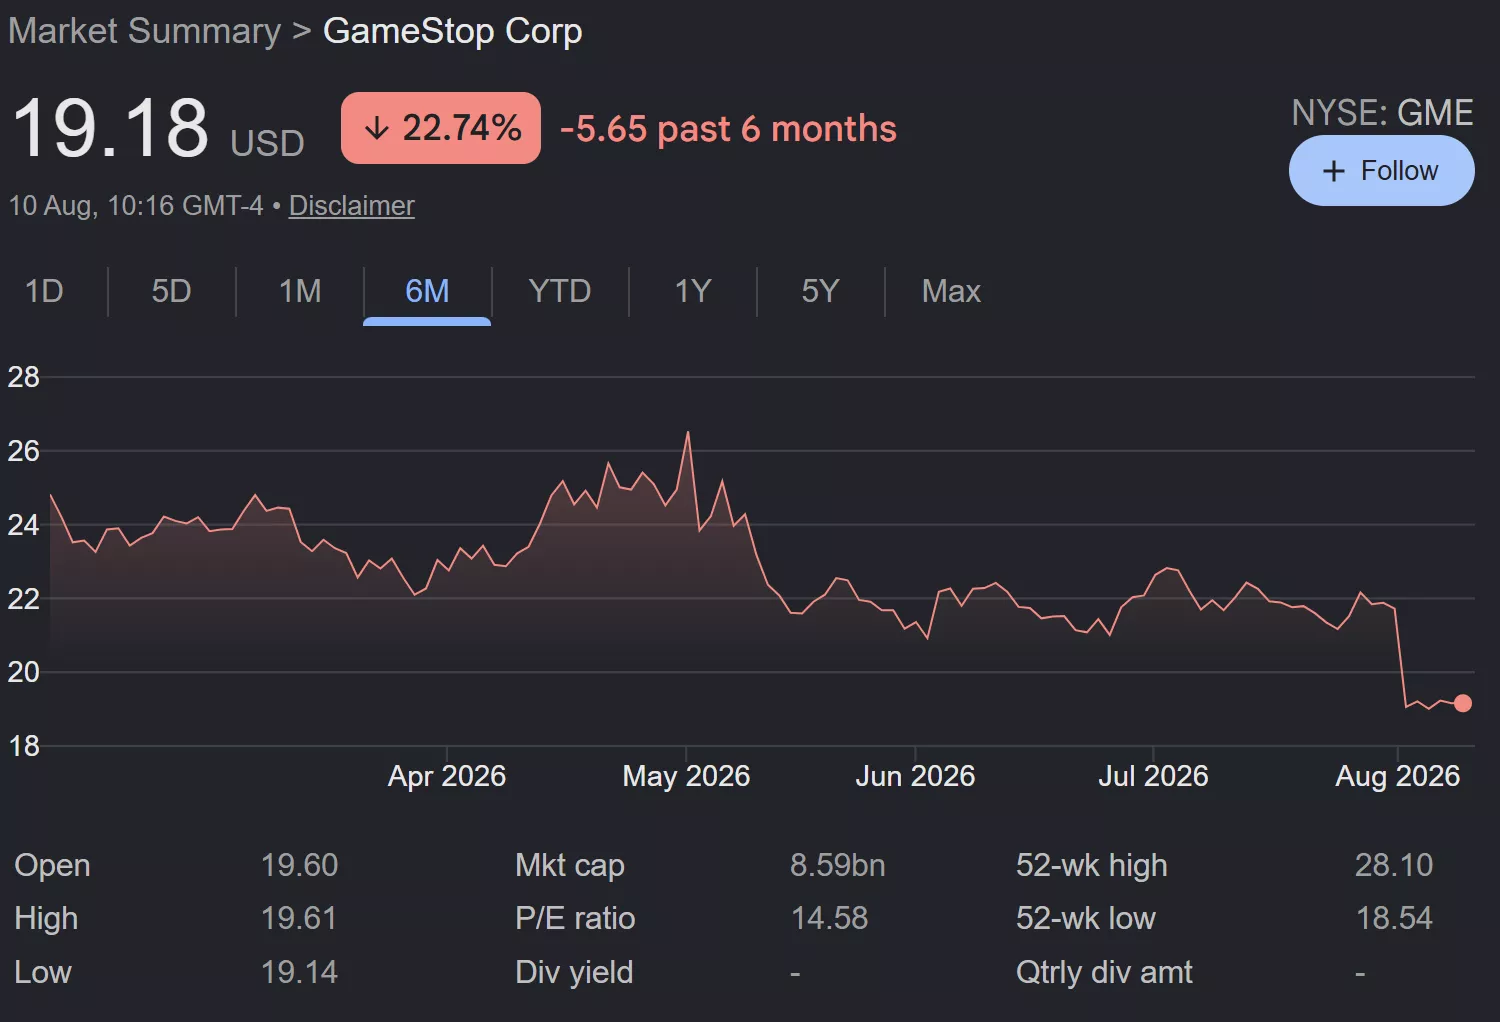Screen dimensions: 1500x1022
Task: Click the 28 y-axis label
Action: pos(24,377)
